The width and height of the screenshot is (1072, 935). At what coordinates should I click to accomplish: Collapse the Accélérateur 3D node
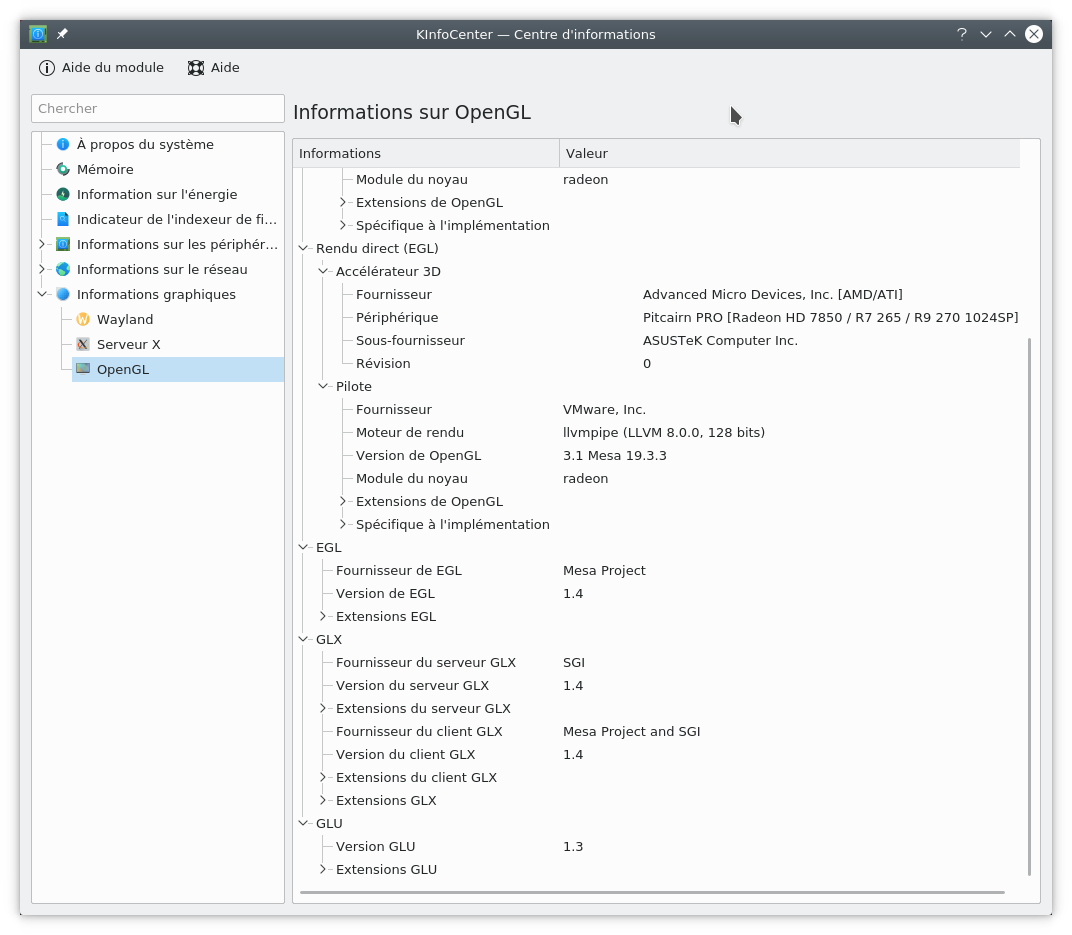tap(323, 271)
